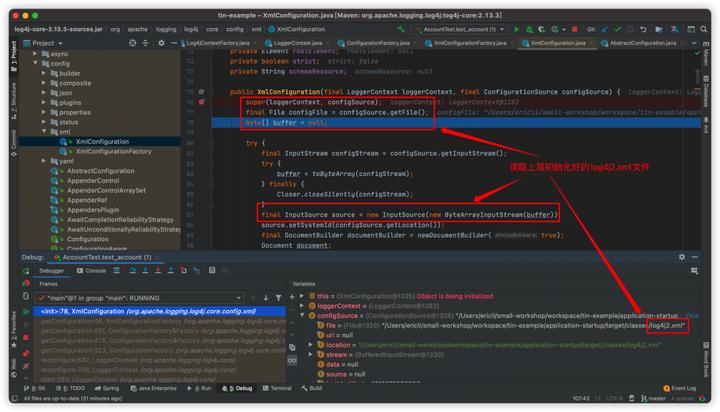Screen dimensions: 720x412
Task: Click the Git update project arrow icon
Action: [x=605, y=29]
